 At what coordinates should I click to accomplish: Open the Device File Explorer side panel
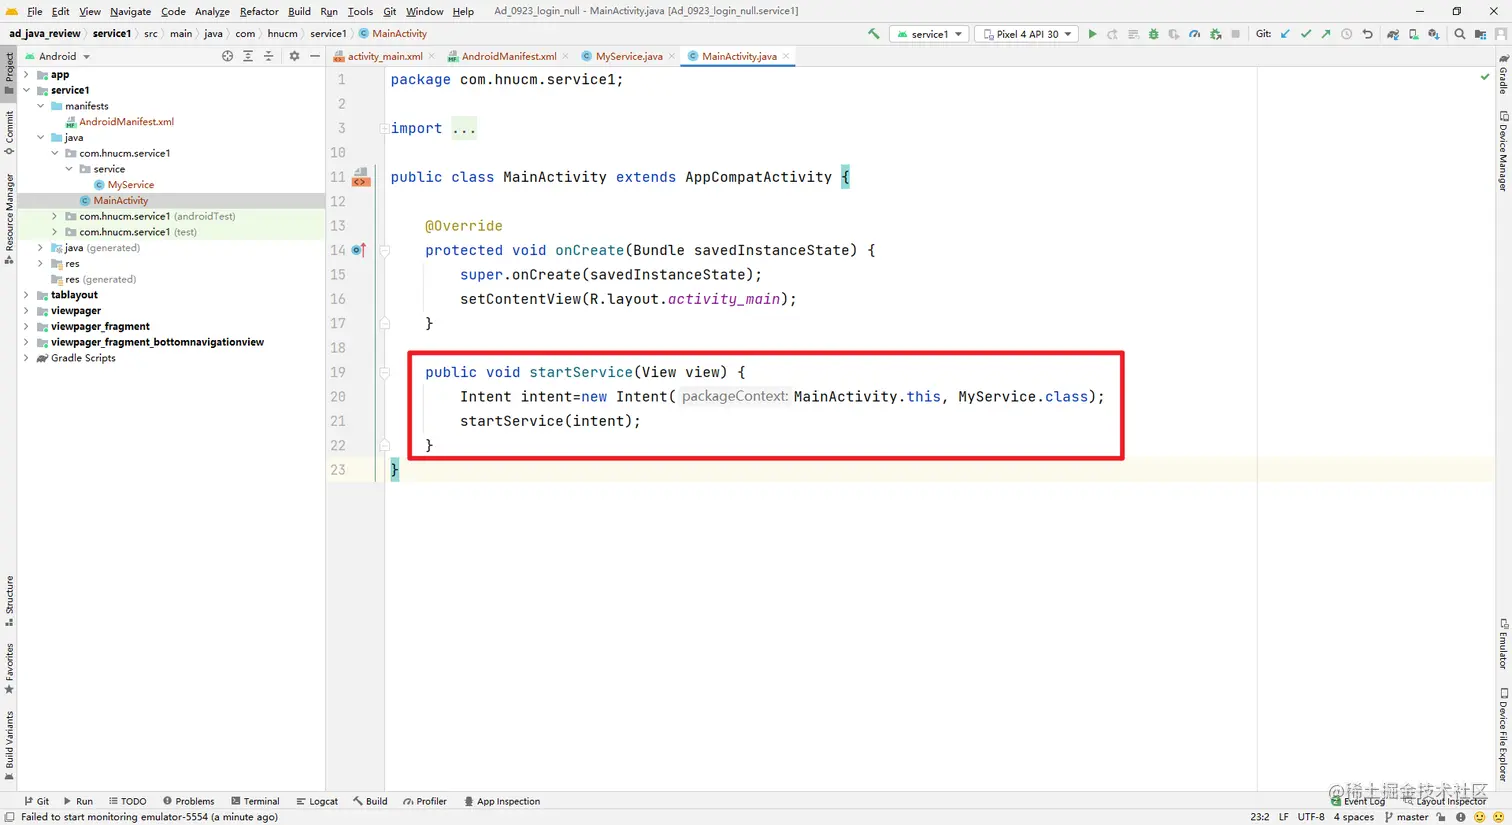tap(1503, 735)
